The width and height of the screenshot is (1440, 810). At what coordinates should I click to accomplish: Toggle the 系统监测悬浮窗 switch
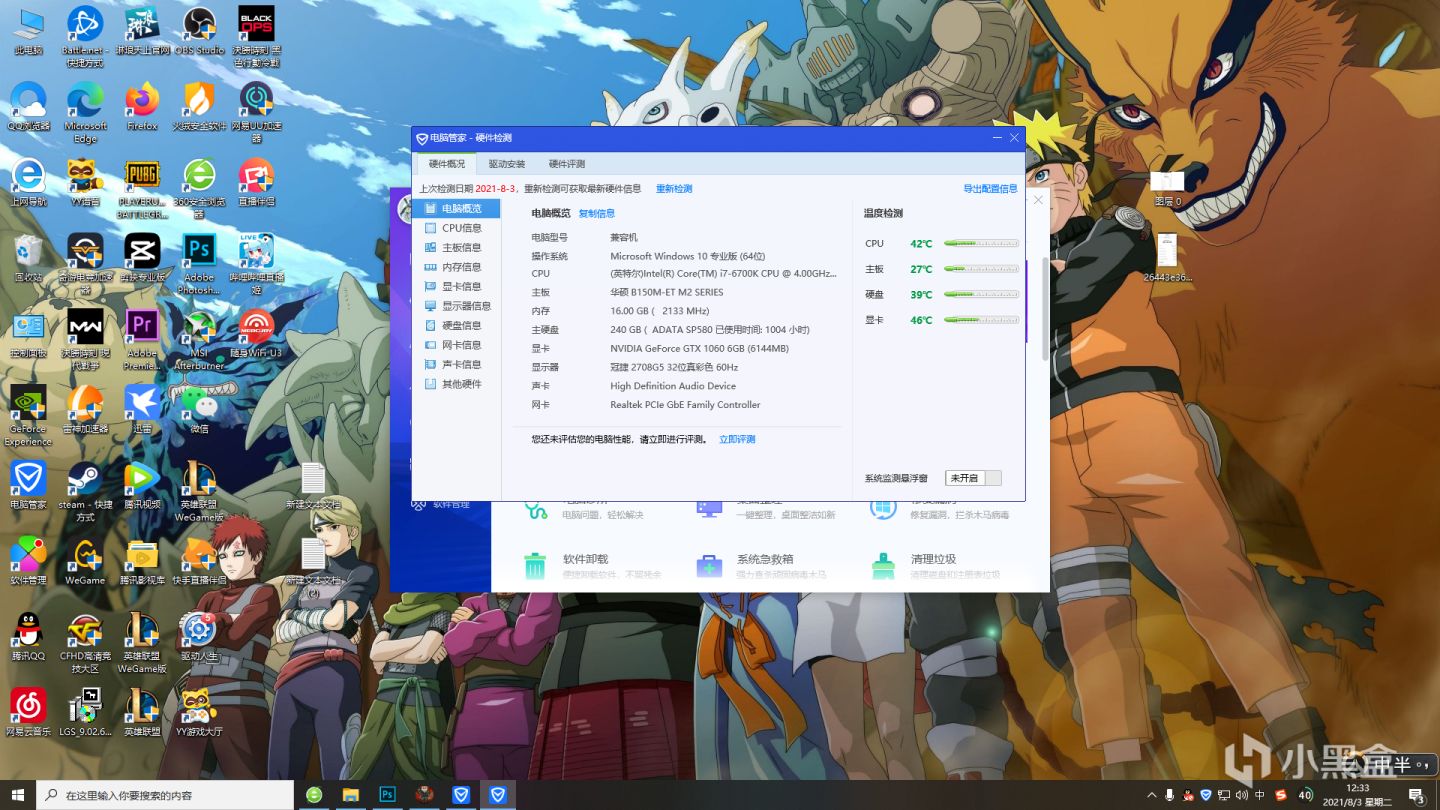tap(973, 479)
